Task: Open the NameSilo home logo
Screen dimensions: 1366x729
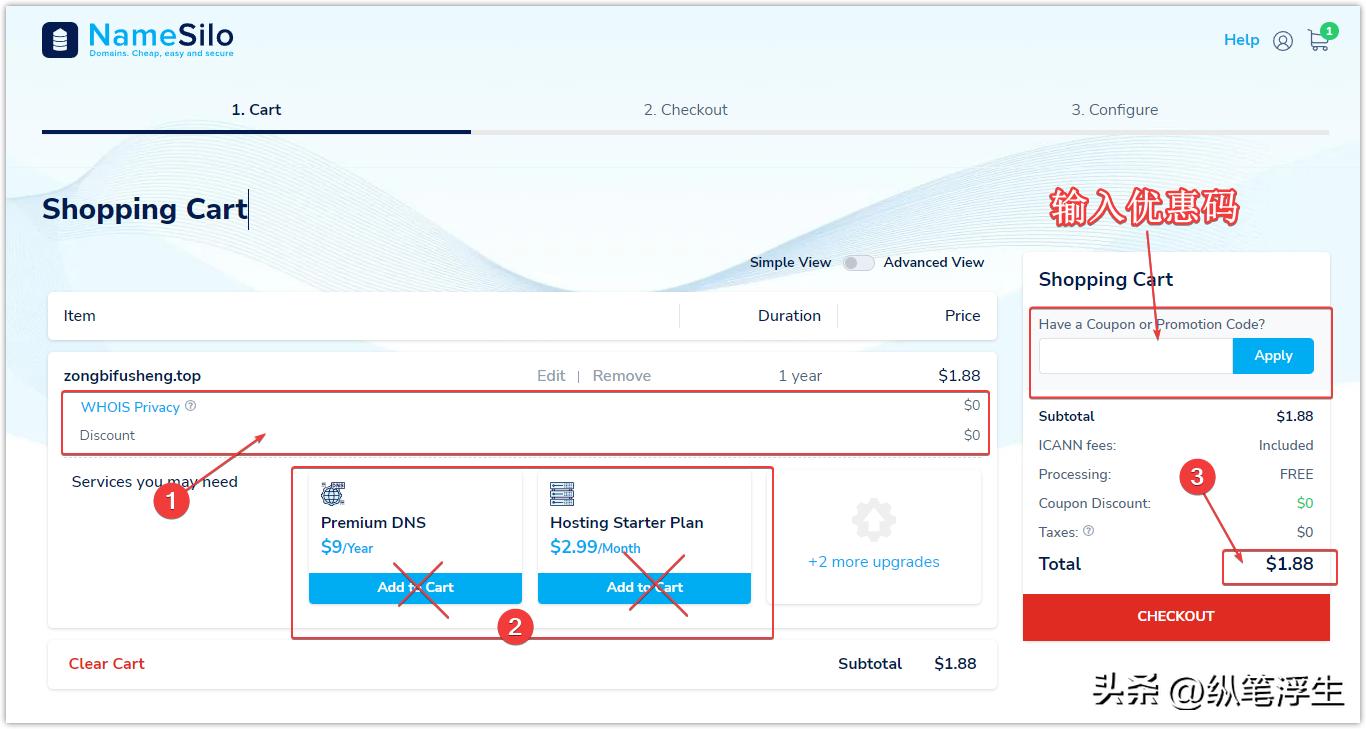Action: coord(138,40)
